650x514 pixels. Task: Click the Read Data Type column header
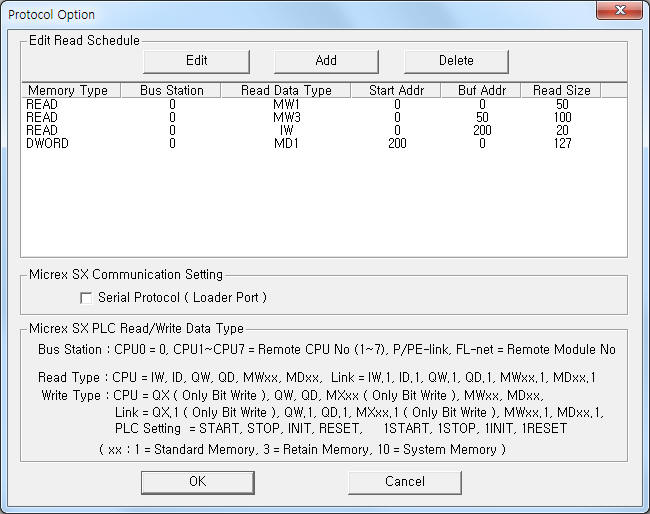286,90
